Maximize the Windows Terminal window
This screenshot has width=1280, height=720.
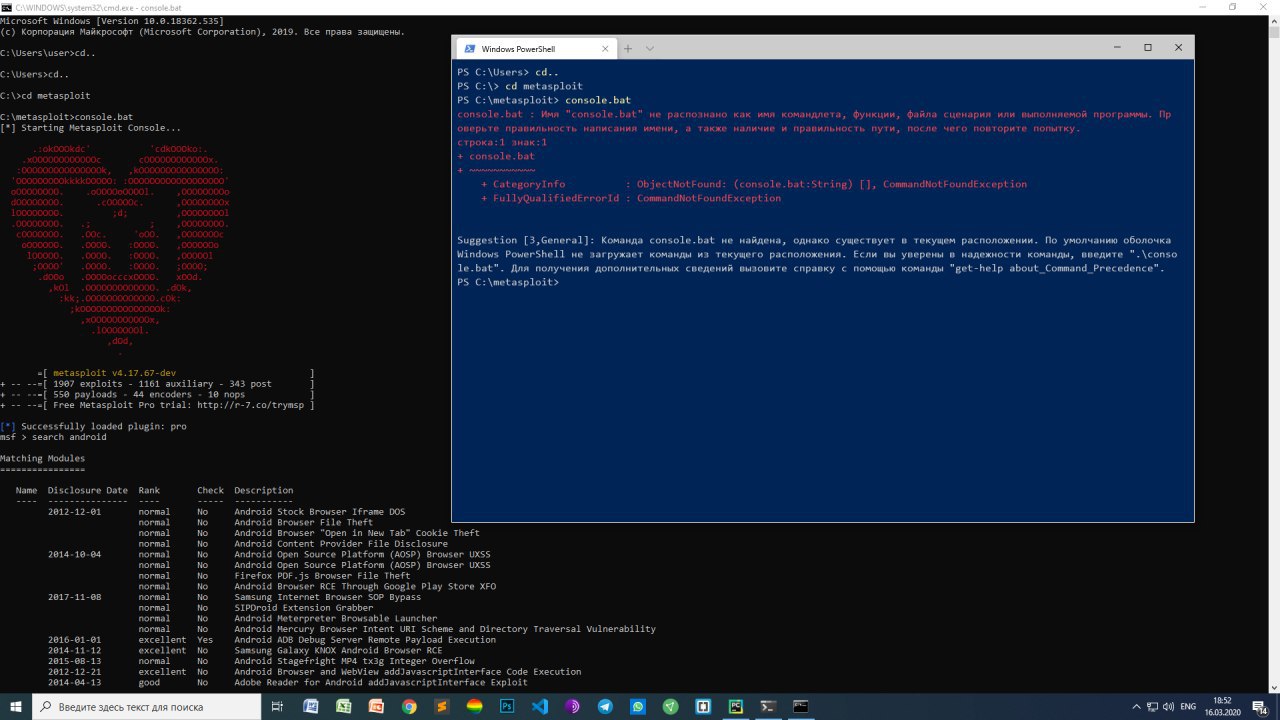click(x=1148, y=47)
